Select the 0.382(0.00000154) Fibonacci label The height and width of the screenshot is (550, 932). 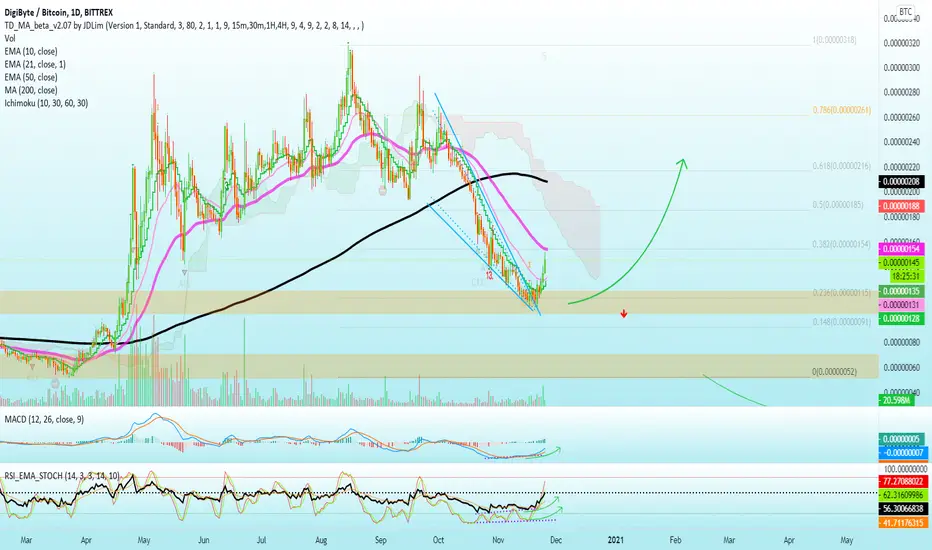pyautogui.click(x=842, y=244)
